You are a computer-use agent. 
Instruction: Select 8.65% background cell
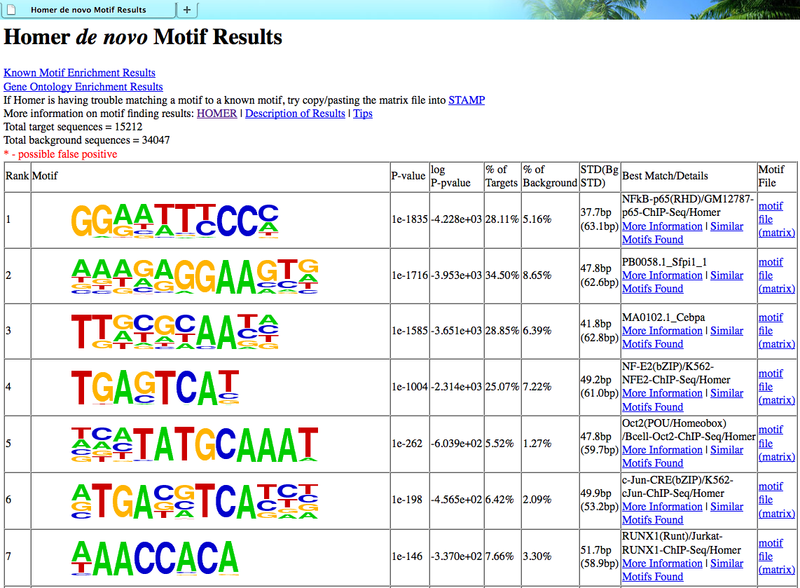[x=550, y=276]
